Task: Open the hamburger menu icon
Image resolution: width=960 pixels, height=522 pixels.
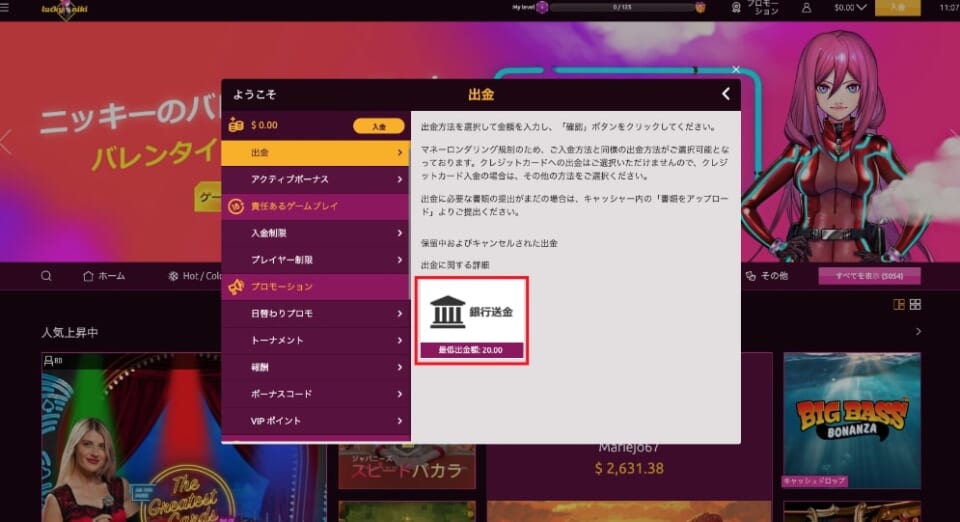Action: [4, 7]
